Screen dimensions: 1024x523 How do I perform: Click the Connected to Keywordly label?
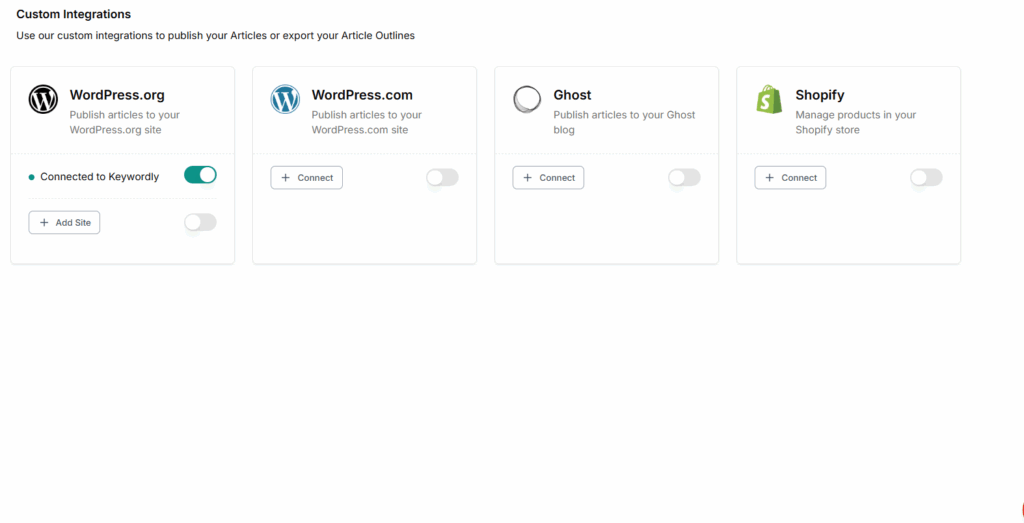click(x=99, y=177)
